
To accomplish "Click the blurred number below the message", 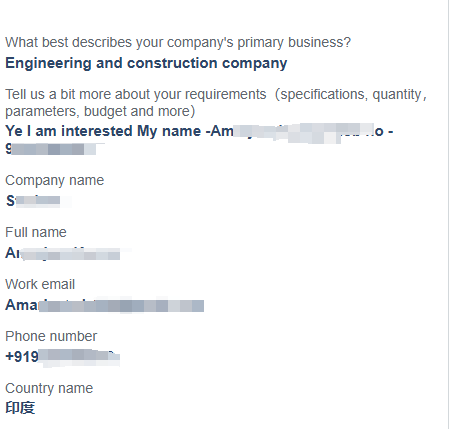I will tap(52, 149).
